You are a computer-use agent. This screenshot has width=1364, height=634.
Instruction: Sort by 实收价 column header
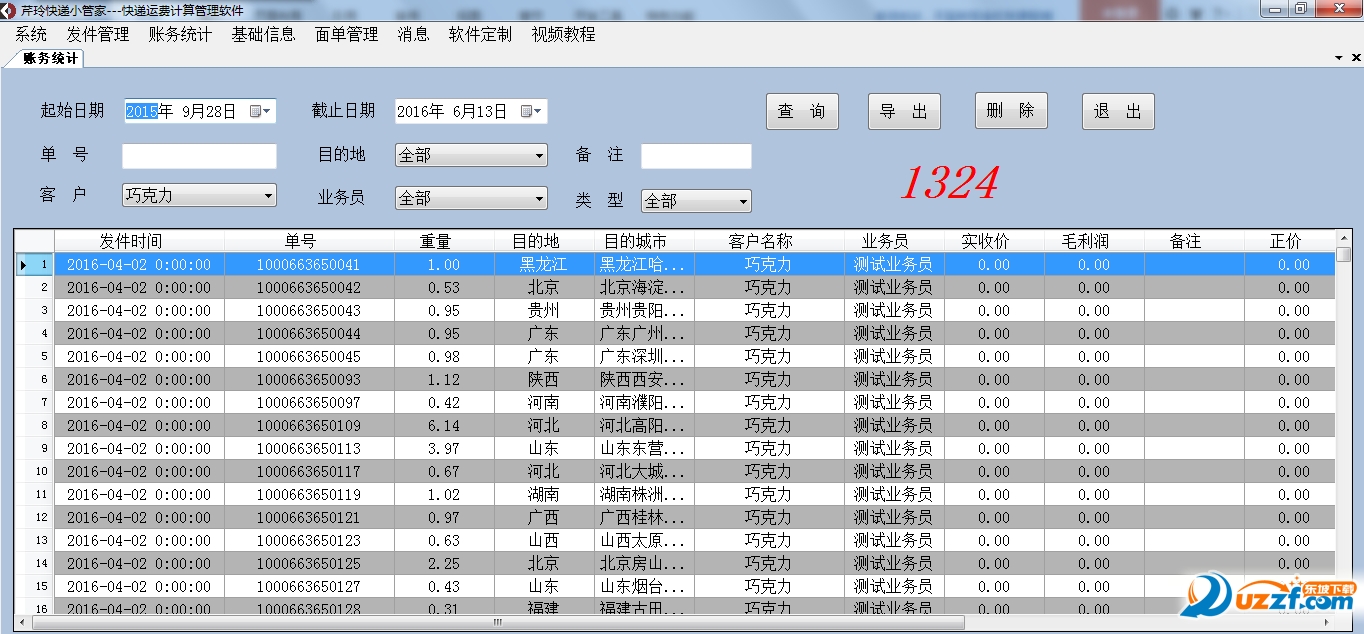click(994, 241)
